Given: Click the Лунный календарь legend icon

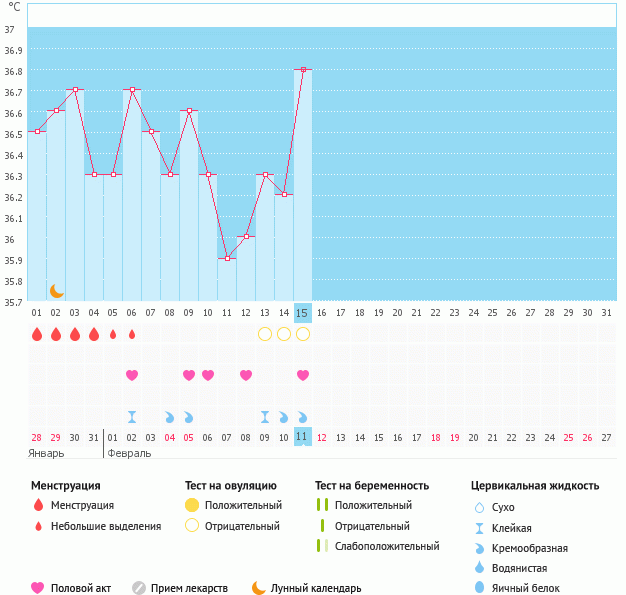Looking at the screenshot, I should pos(259,588).
